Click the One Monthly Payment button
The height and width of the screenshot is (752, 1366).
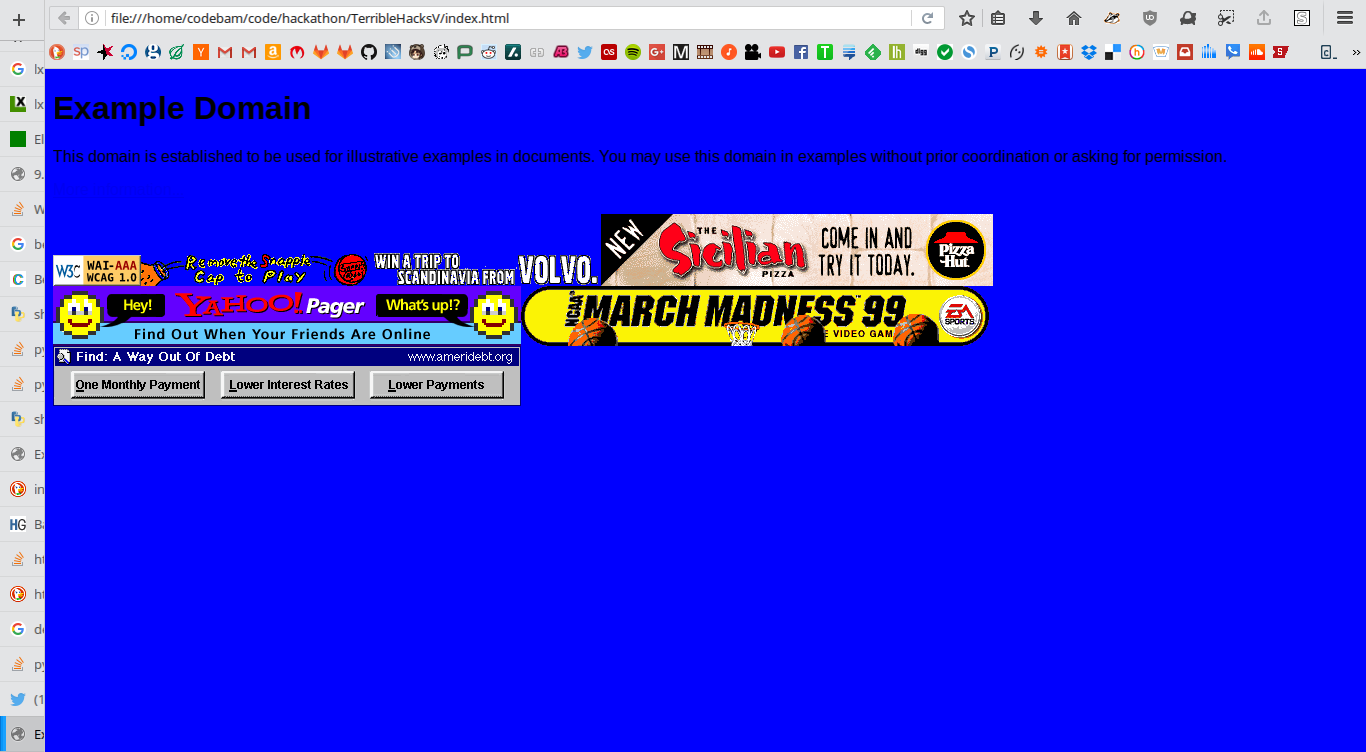coord(138,385)
